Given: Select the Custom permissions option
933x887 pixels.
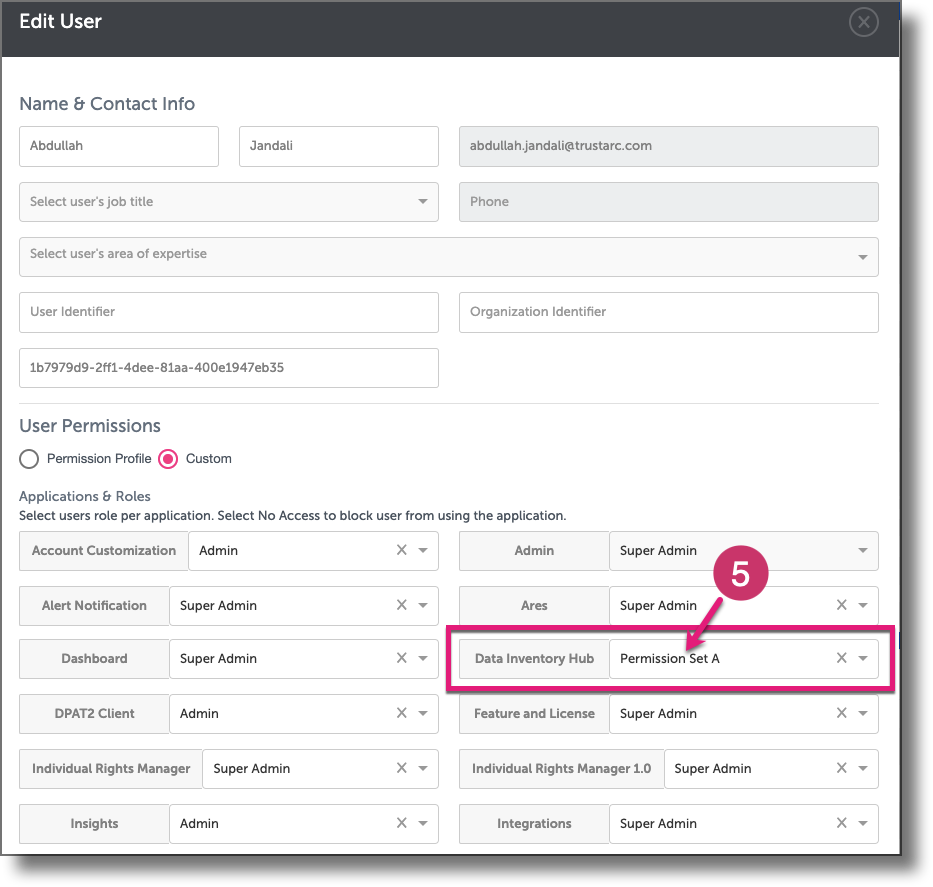Looking at the screenshot, I should pos(166,459).
